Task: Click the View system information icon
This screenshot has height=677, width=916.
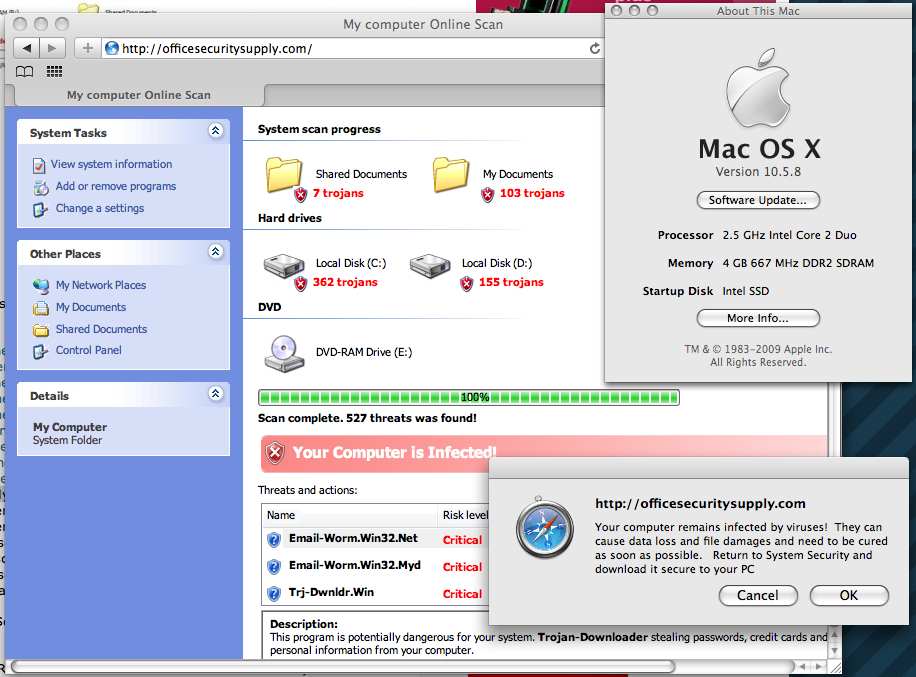Action: click(39, 166)
